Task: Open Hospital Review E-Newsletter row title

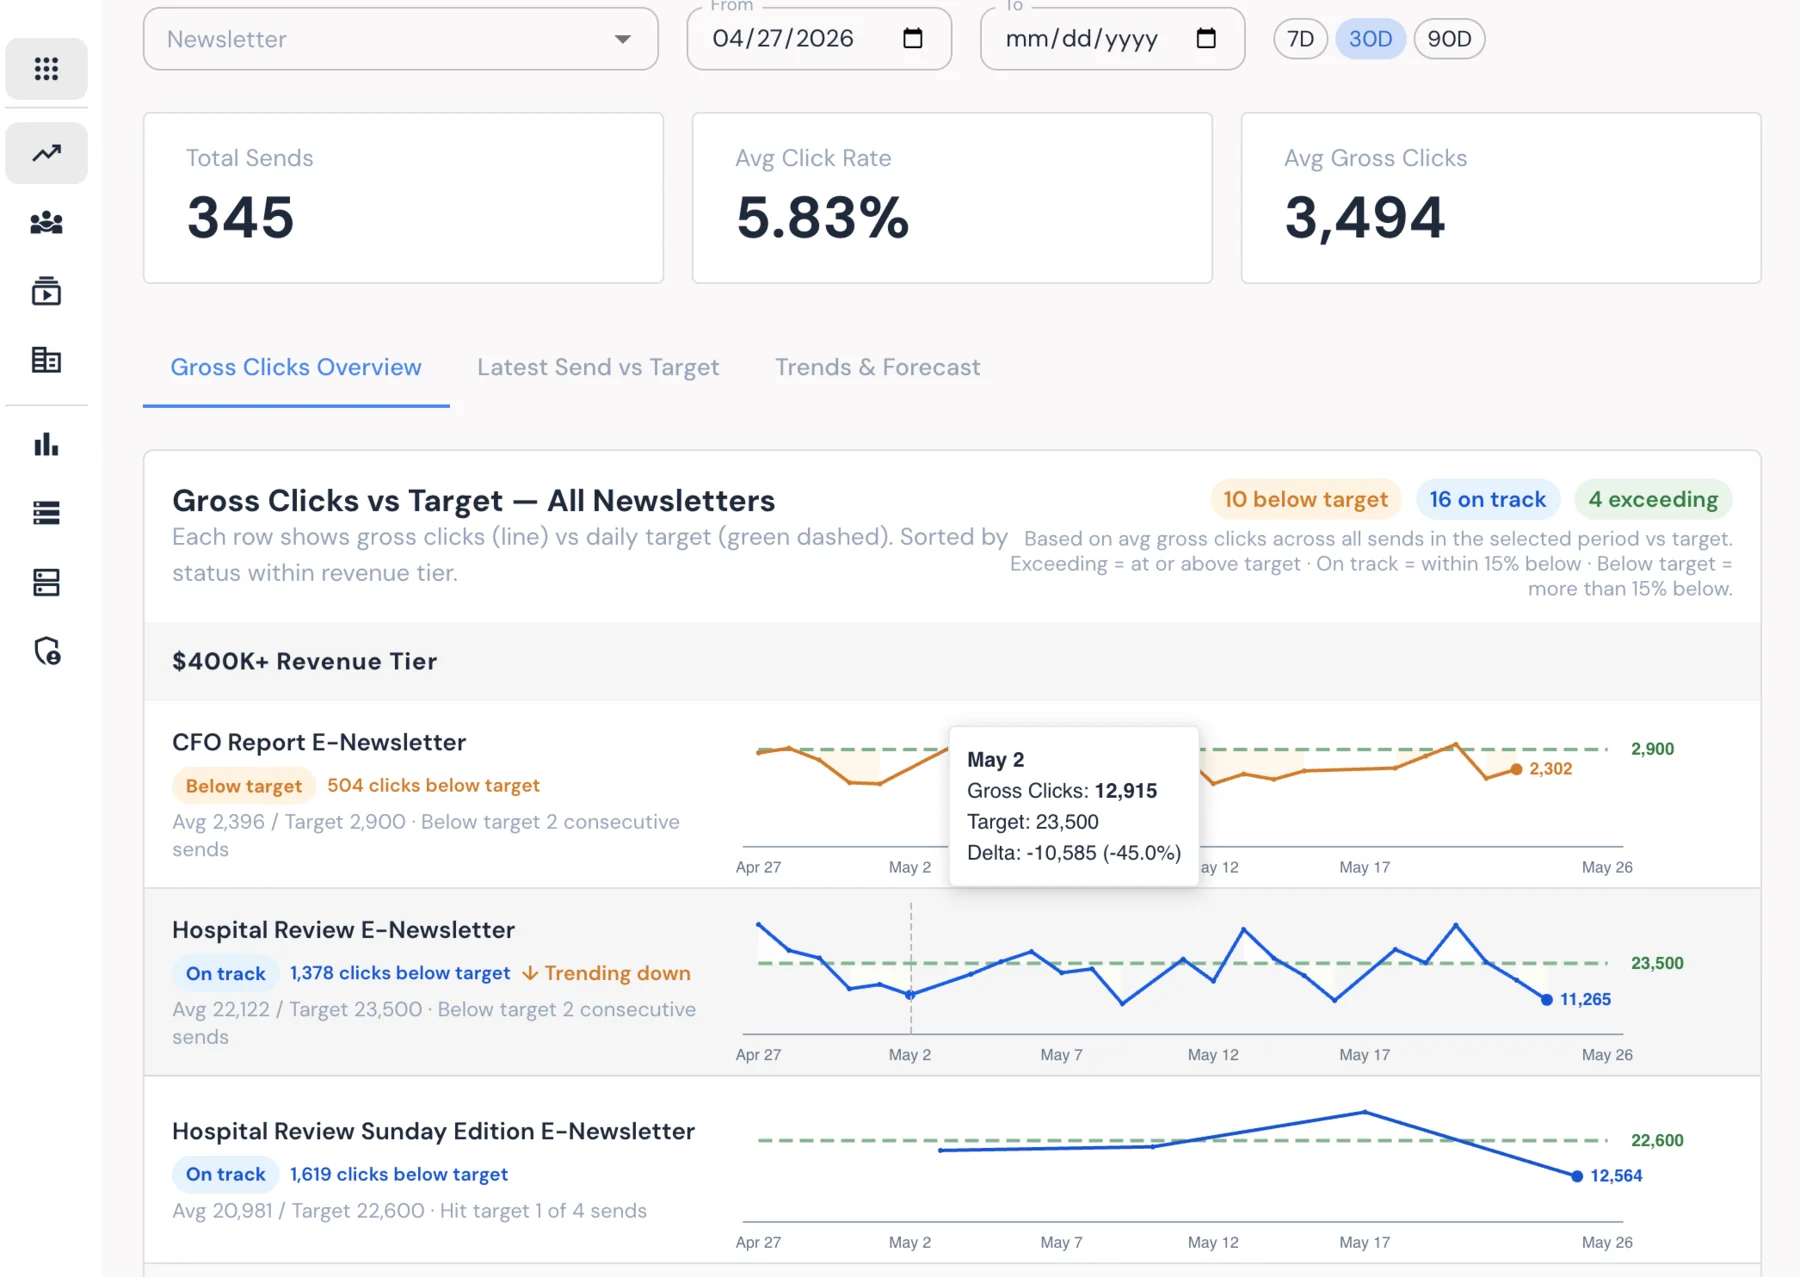Action: pos(343,930)
